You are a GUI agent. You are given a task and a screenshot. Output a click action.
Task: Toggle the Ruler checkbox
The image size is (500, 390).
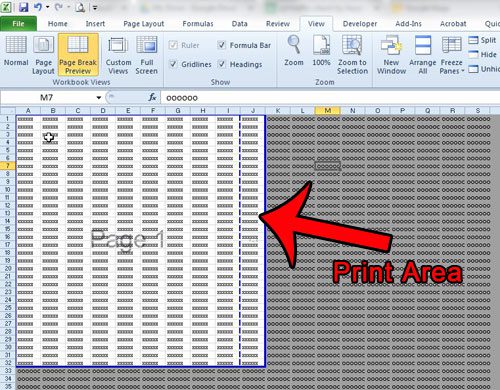[173, 45]
